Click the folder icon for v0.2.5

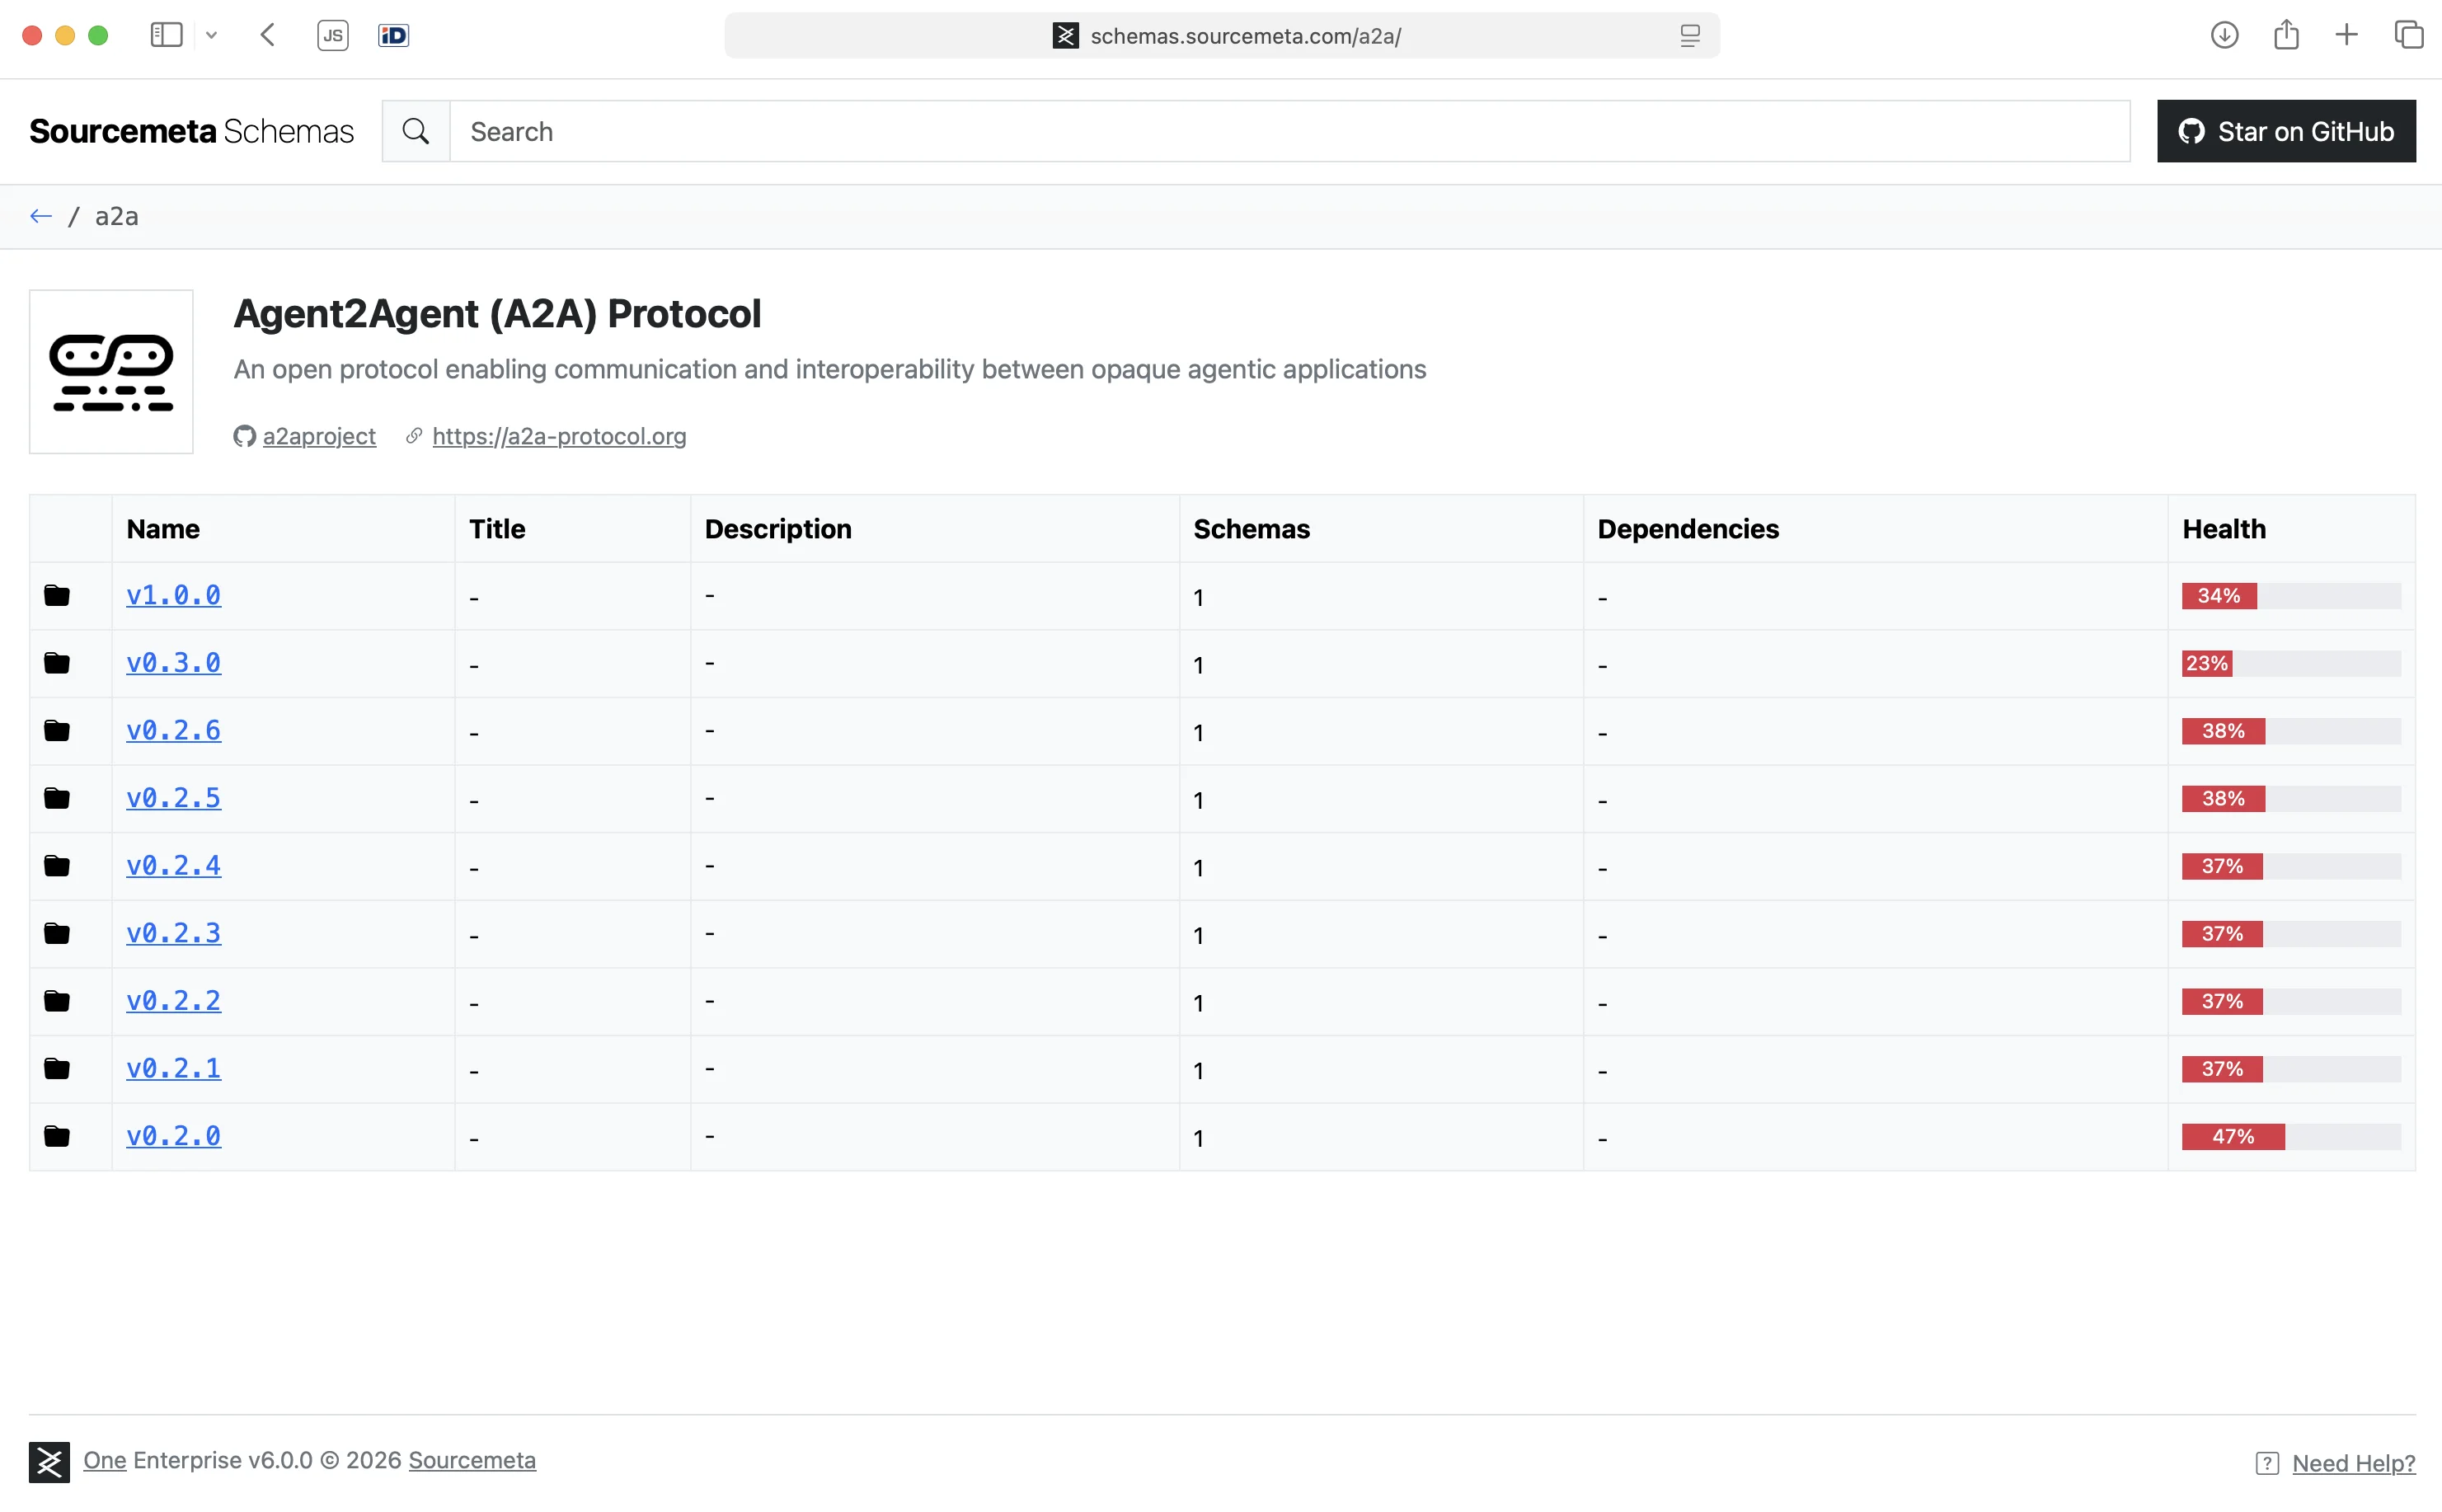click(57, 798)
